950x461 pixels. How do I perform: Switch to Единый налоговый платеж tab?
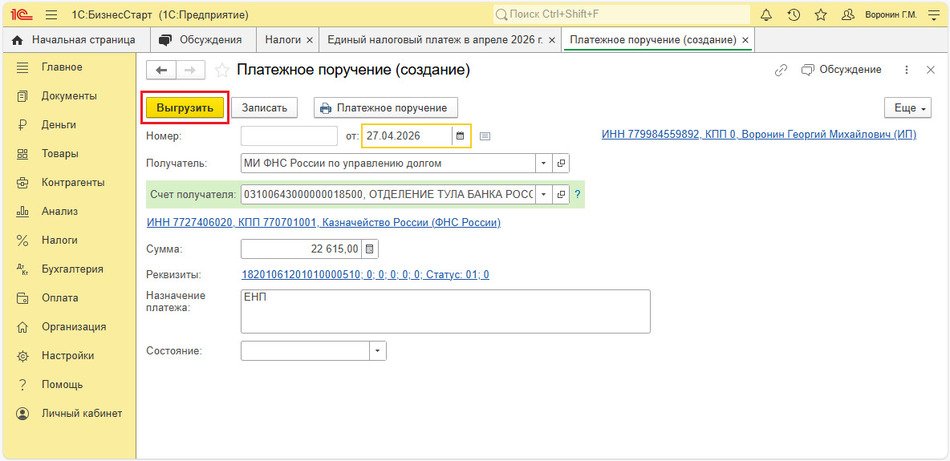(x=435, y=40)
